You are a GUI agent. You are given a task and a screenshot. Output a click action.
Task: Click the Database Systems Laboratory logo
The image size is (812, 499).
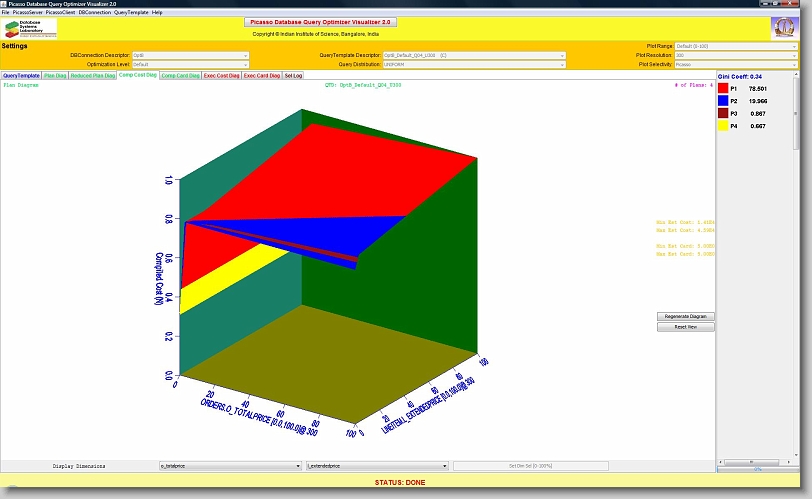pyautogui.click(x=30, y=28)
